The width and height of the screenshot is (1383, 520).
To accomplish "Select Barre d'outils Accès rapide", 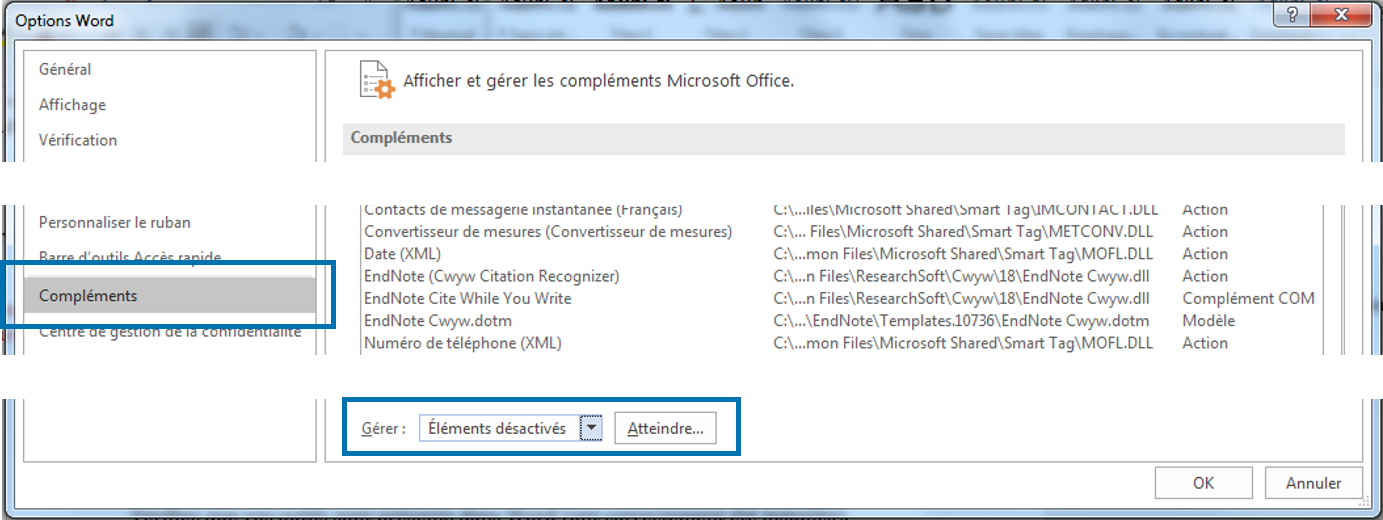I will tap(130, 257).
